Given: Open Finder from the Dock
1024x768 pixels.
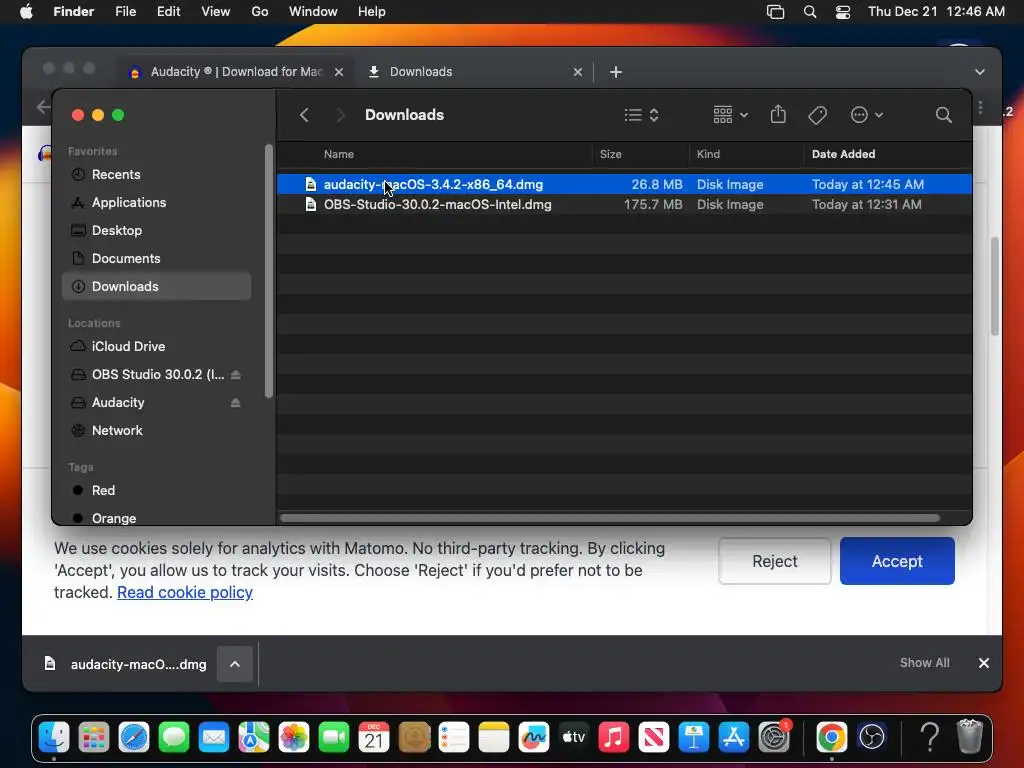Looking at the screenshot, I should [x=54, y=738].
